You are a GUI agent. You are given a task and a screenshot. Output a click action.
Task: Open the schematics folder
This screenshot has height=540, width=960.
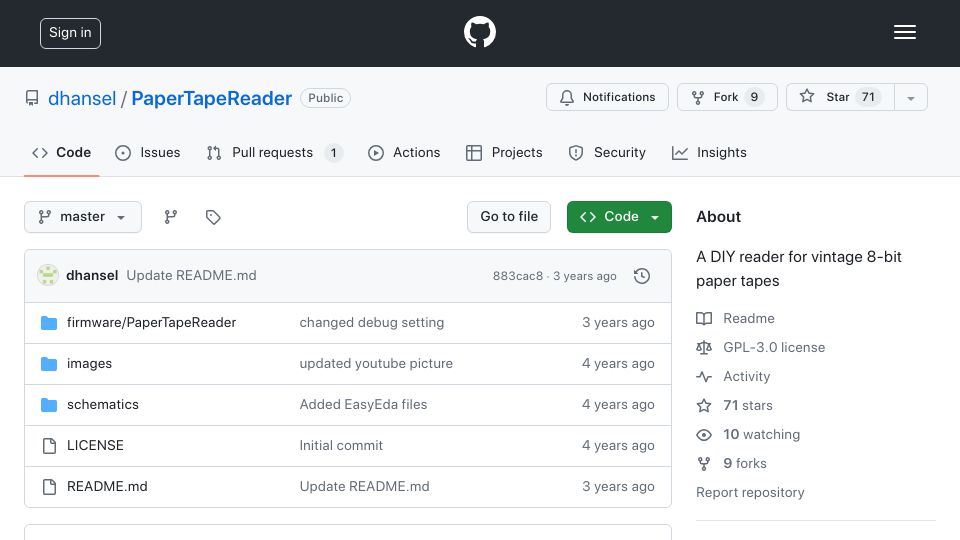coord(103,405)
